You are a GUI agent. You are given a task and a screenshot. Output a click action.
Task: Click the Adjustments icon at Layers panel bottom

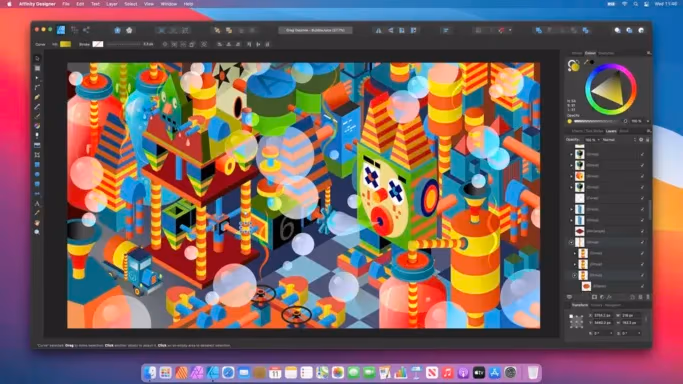(602, 297)
